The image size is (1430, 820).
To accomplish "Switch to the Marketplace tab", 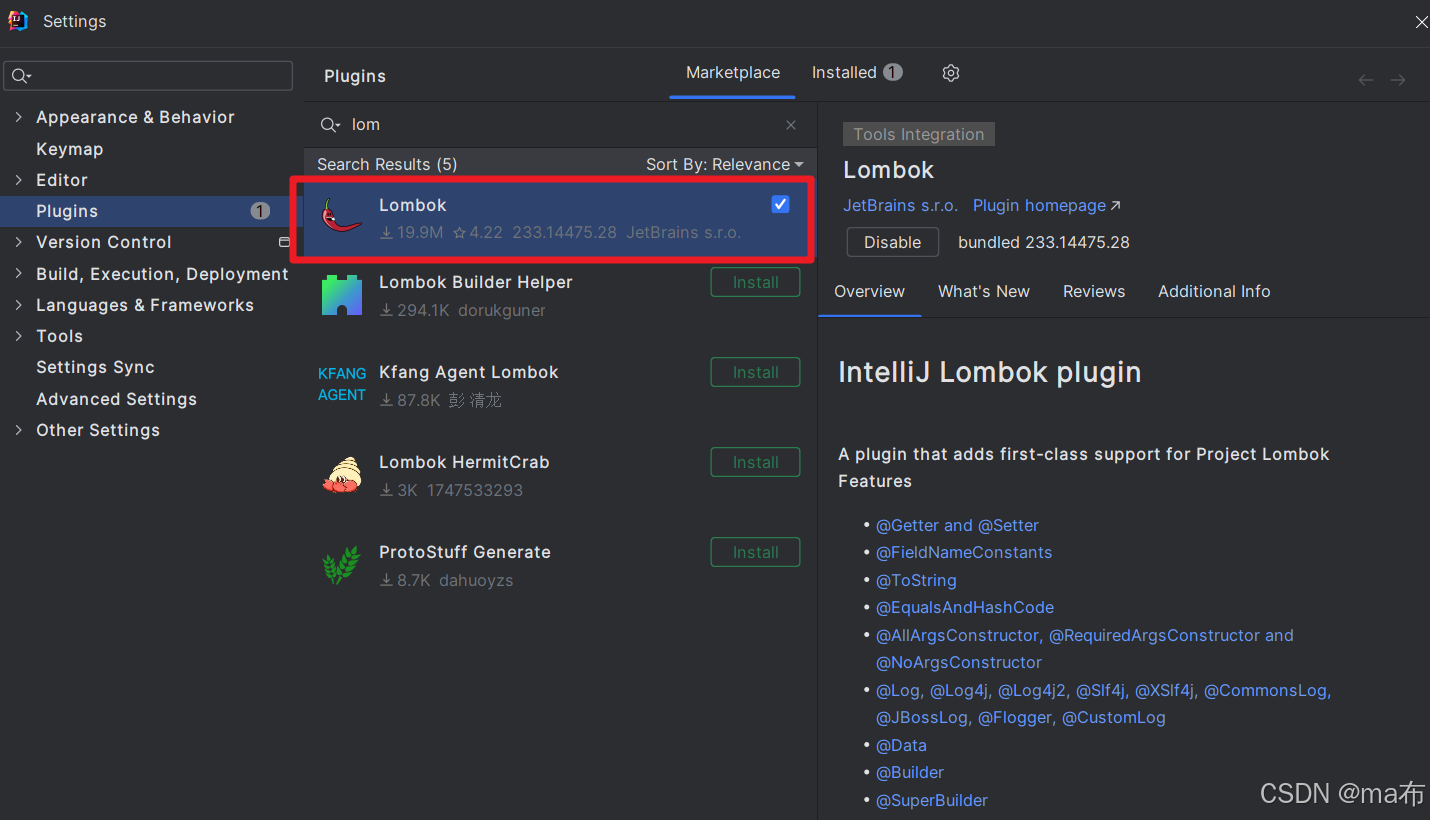I will [x=733, y=73].
